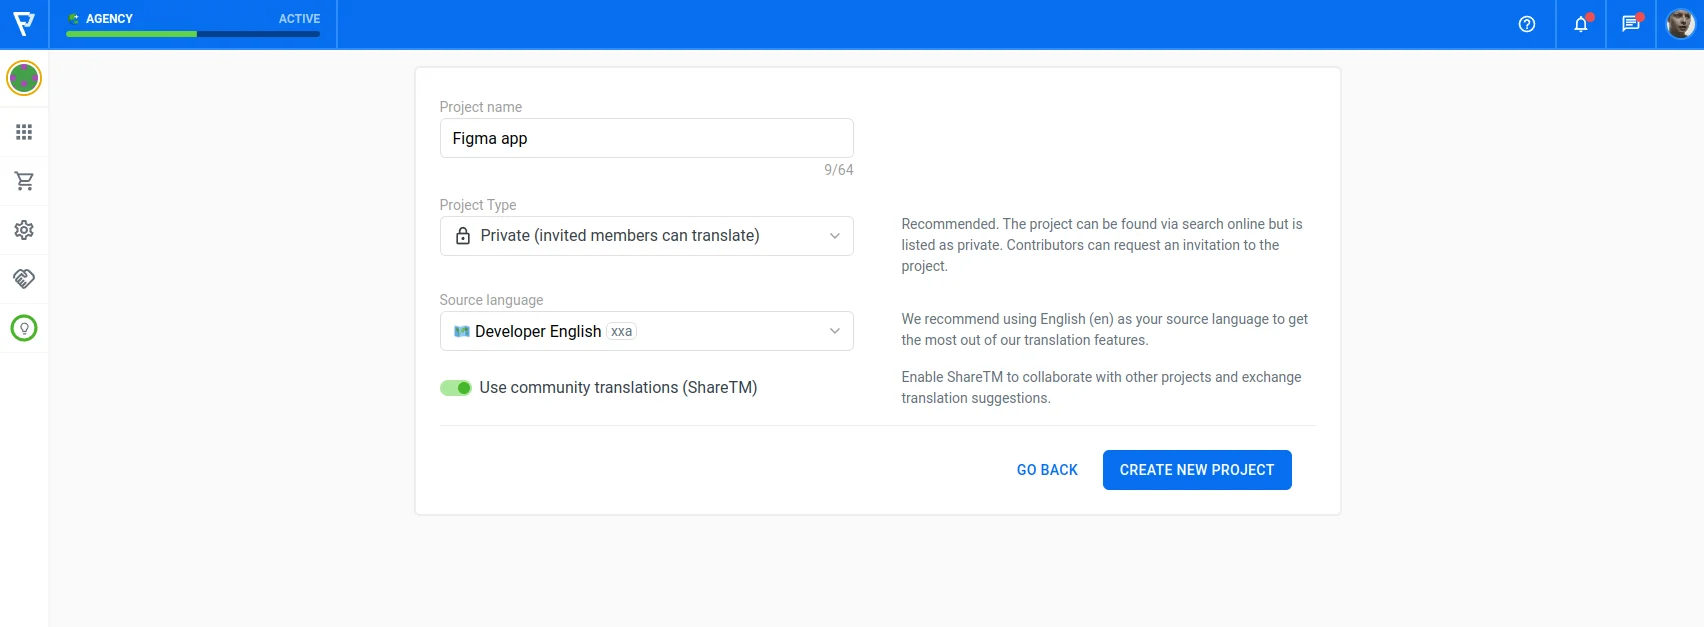1704x627 pixels.
Task: Click the 'Use community translations (ShareTM)' label
Action: coord(618,388)
